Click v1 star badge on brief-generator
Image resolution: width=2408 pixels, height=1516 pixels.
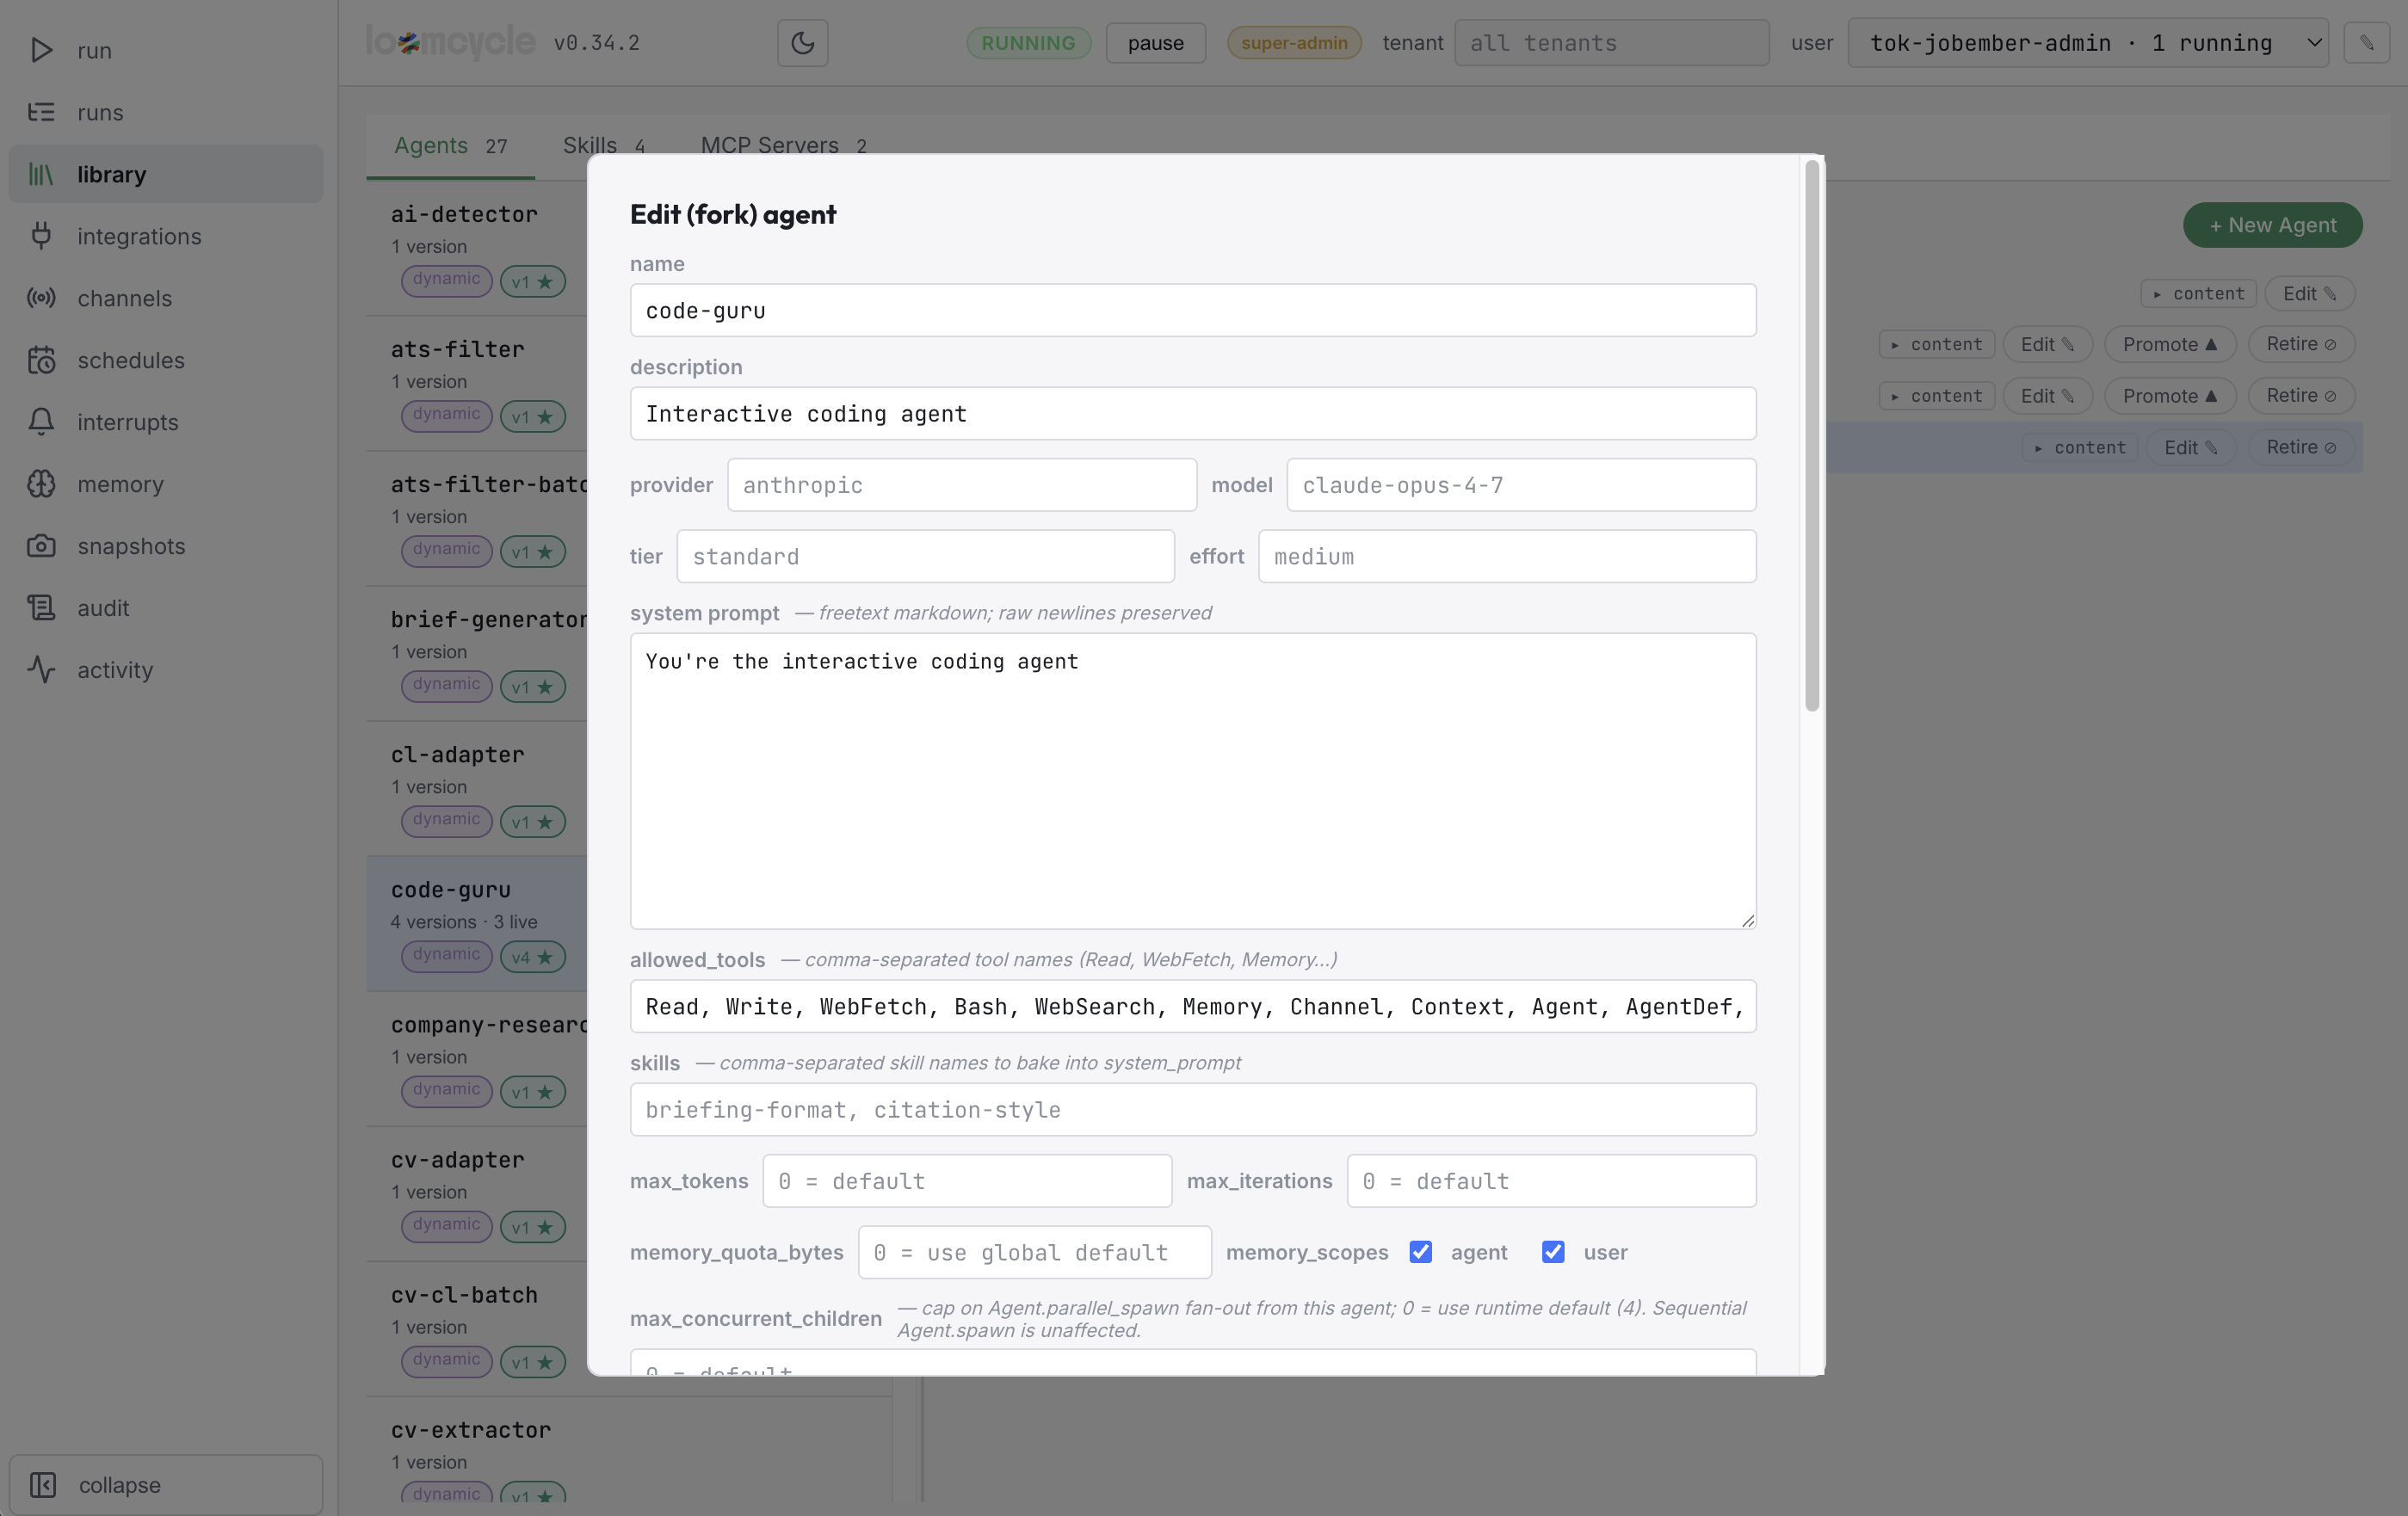tap(532, 687)
